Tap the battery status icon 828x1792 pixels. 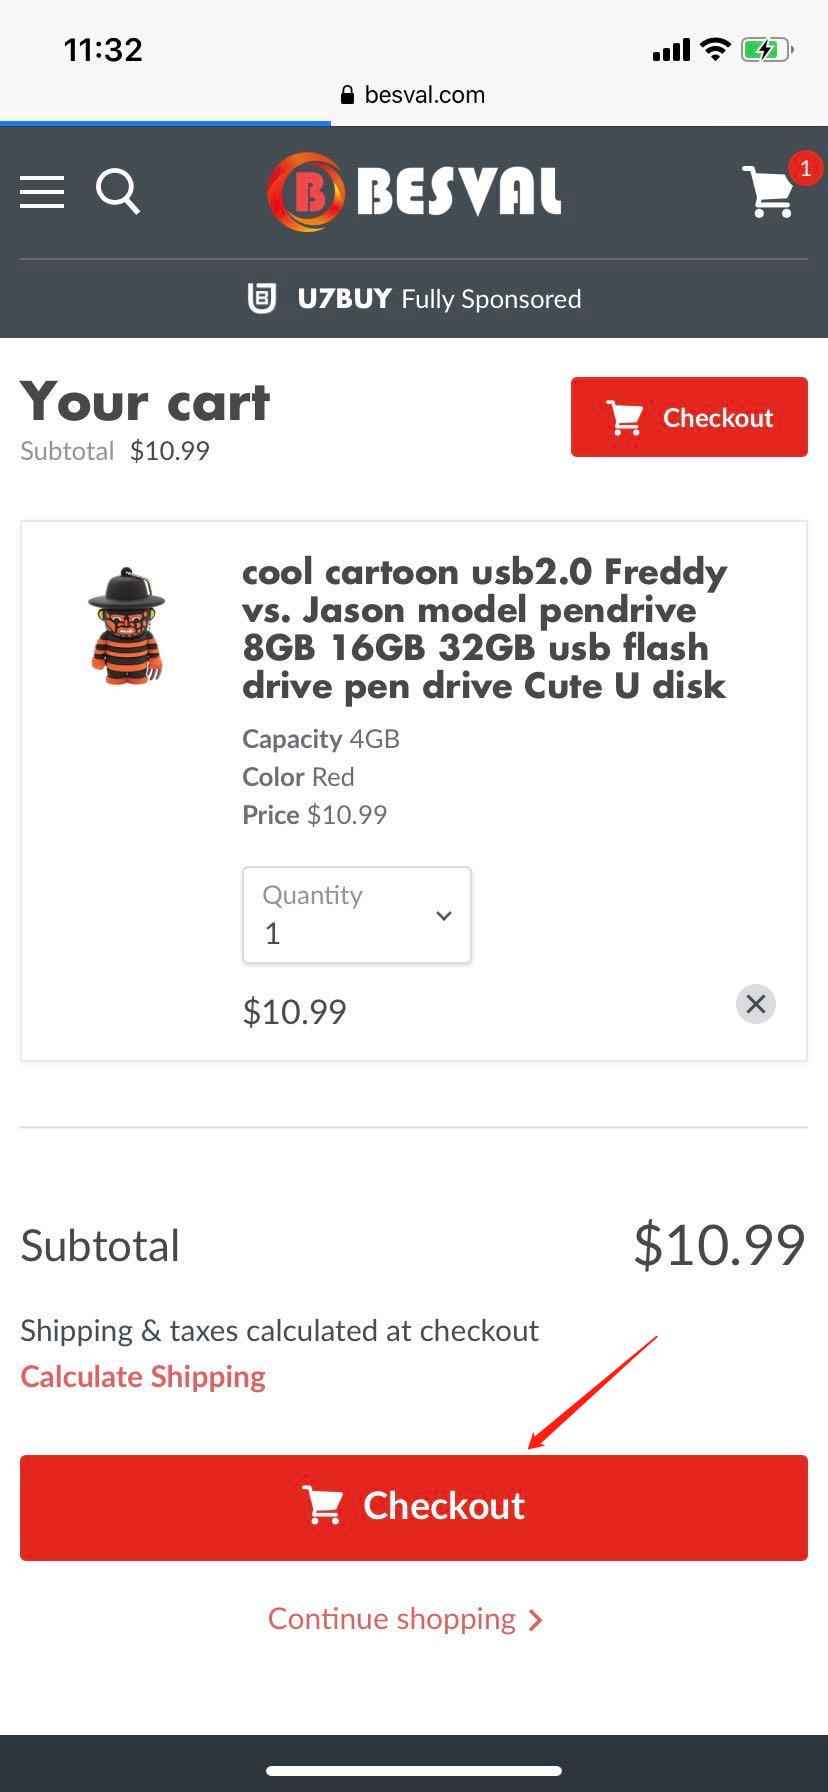click(x=766, y=49)
